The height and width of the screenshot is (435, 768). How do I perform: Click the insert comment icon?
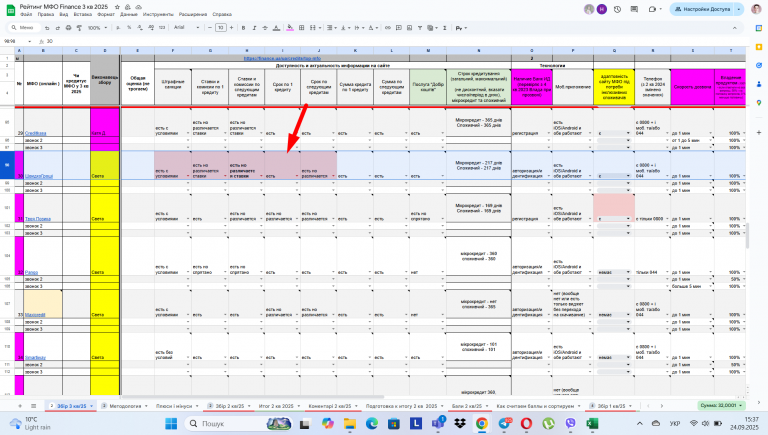tap(399, 28)
